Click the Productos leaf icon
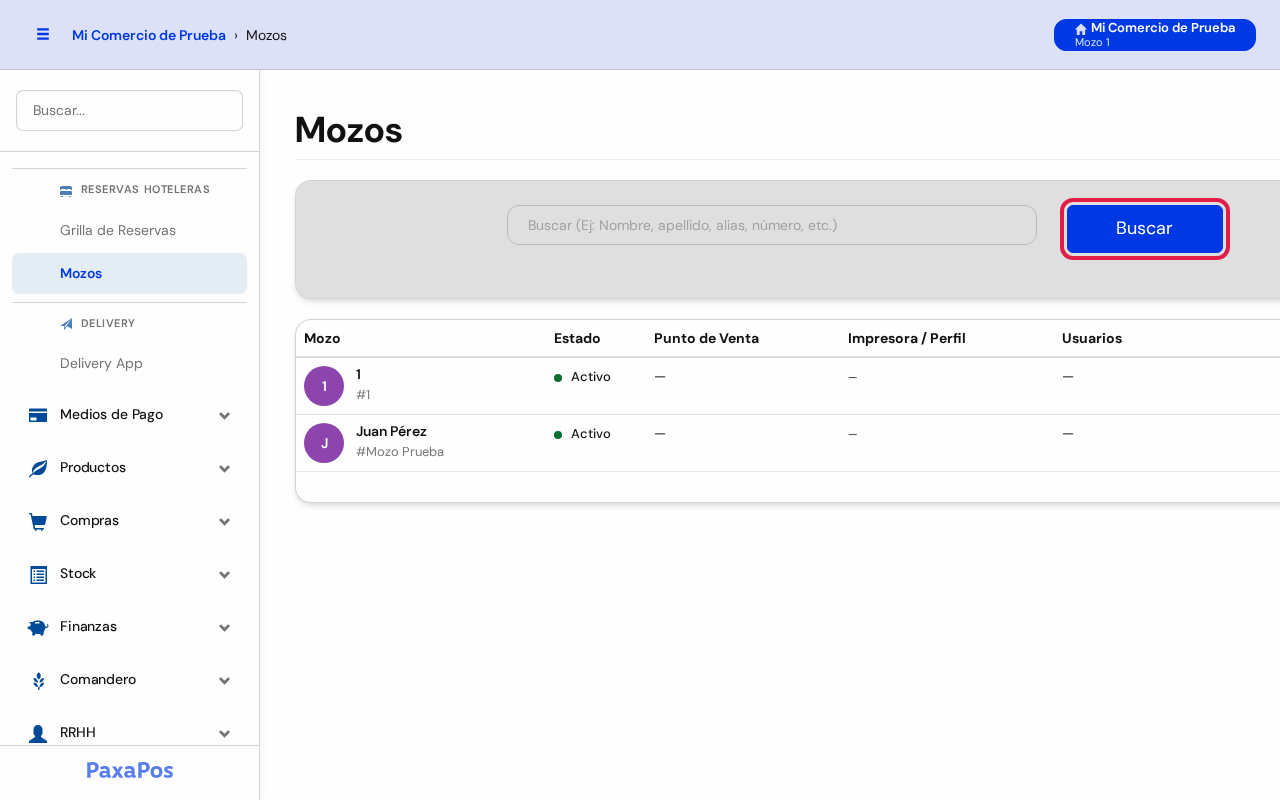The width and height of the screenshot is (1280, 800). pyautogui.click(x=38, y=468)
